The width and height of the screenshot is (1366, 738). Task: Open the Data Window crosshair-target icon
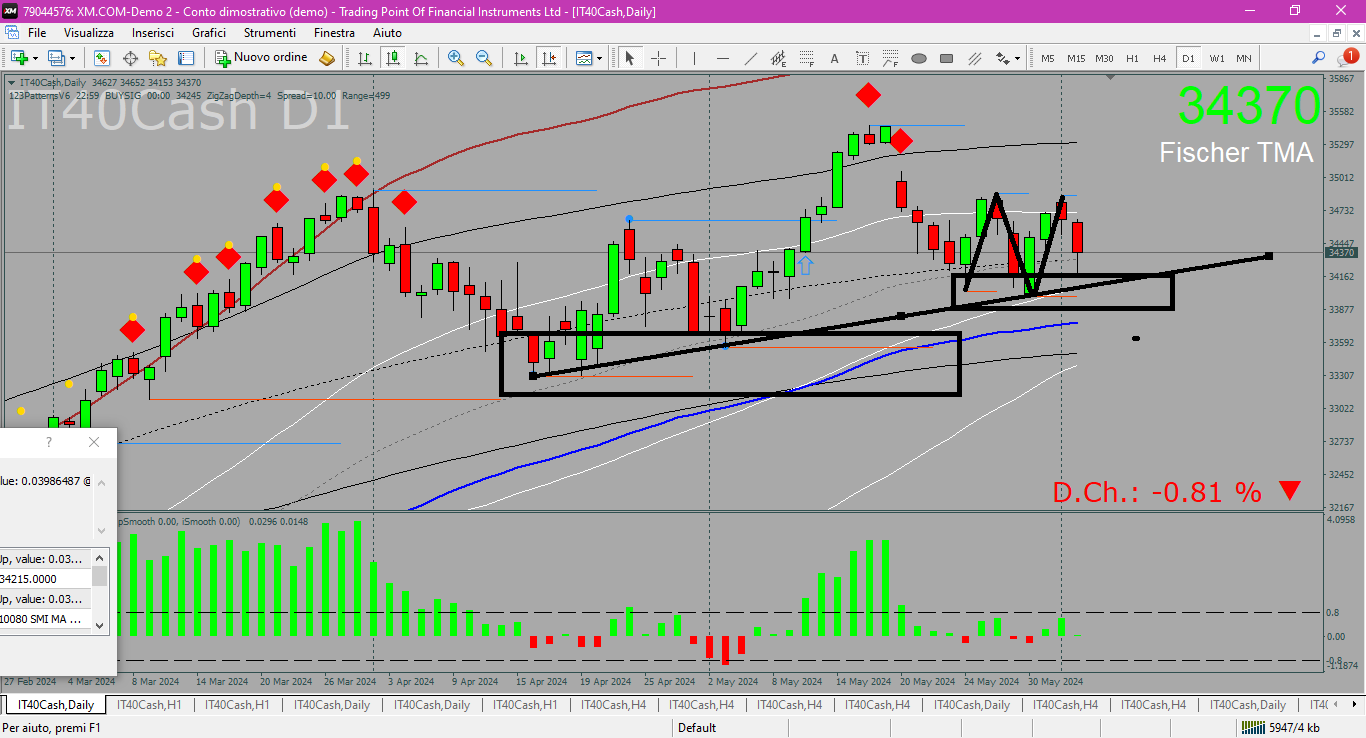click(x=130, y=58)
